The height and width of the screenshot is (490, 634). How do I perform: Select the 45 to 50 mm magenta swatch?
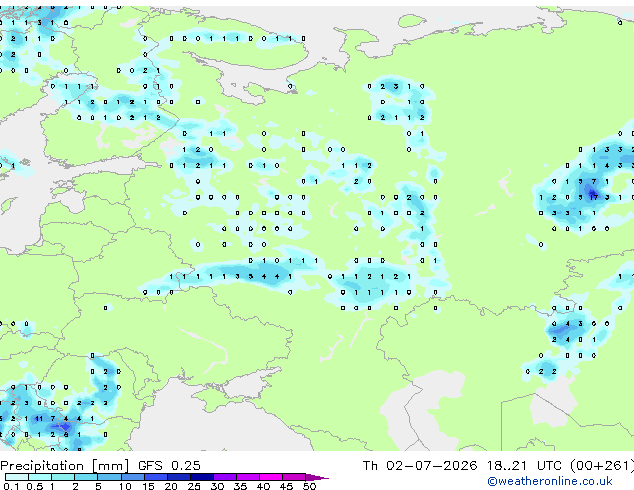tap(294, 477)
